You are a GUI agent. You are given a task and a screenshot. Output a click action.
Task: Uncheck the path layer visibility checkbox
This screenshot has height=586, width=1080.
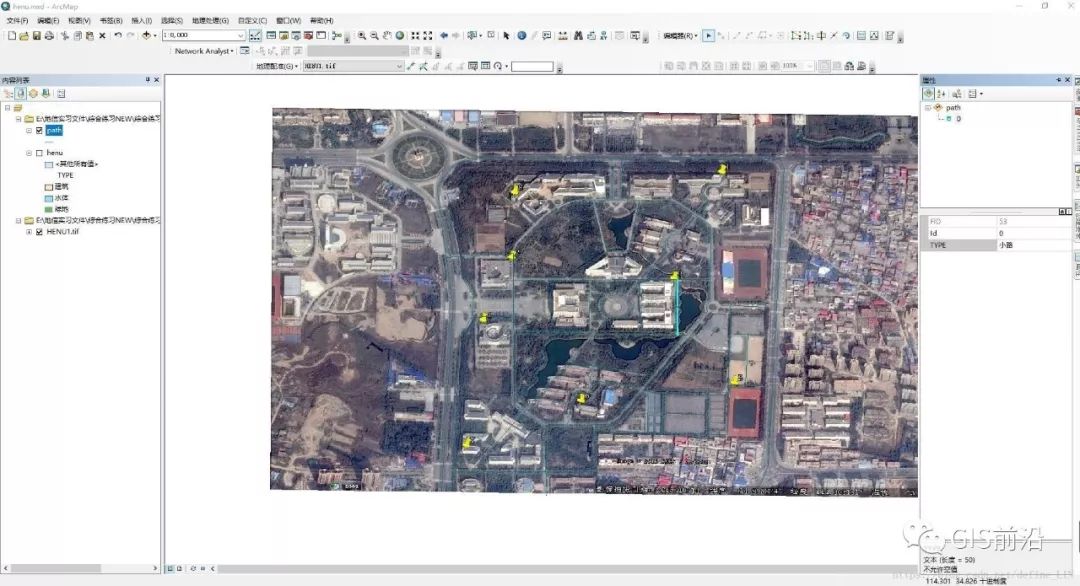point(38,130)
